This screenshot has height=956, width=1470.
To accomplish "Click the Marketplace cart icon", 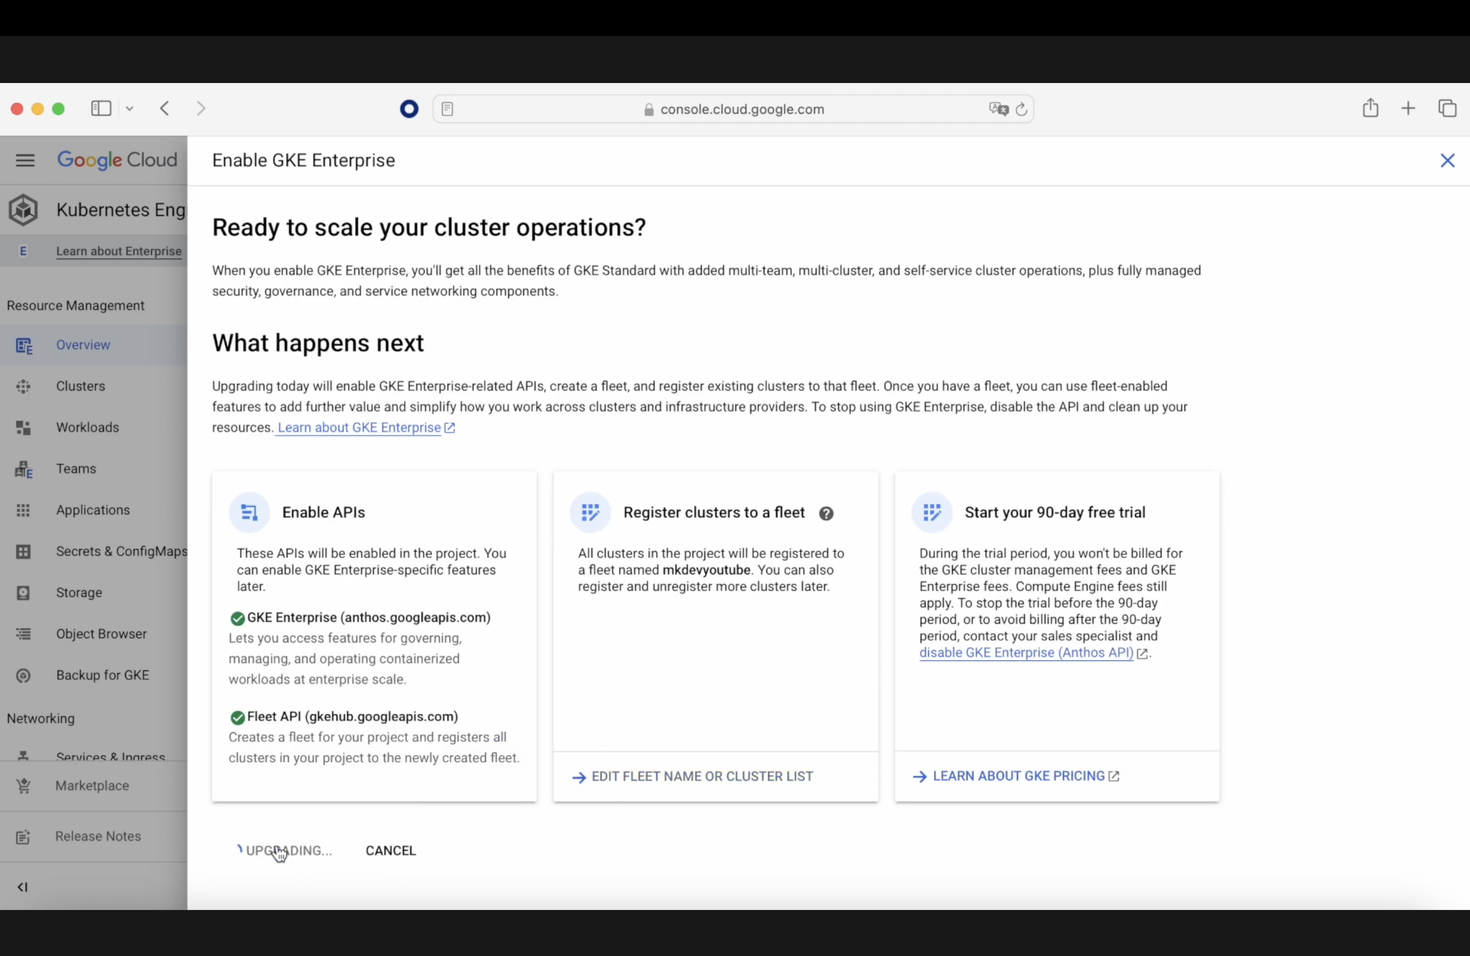I will [x=24, y=786].
